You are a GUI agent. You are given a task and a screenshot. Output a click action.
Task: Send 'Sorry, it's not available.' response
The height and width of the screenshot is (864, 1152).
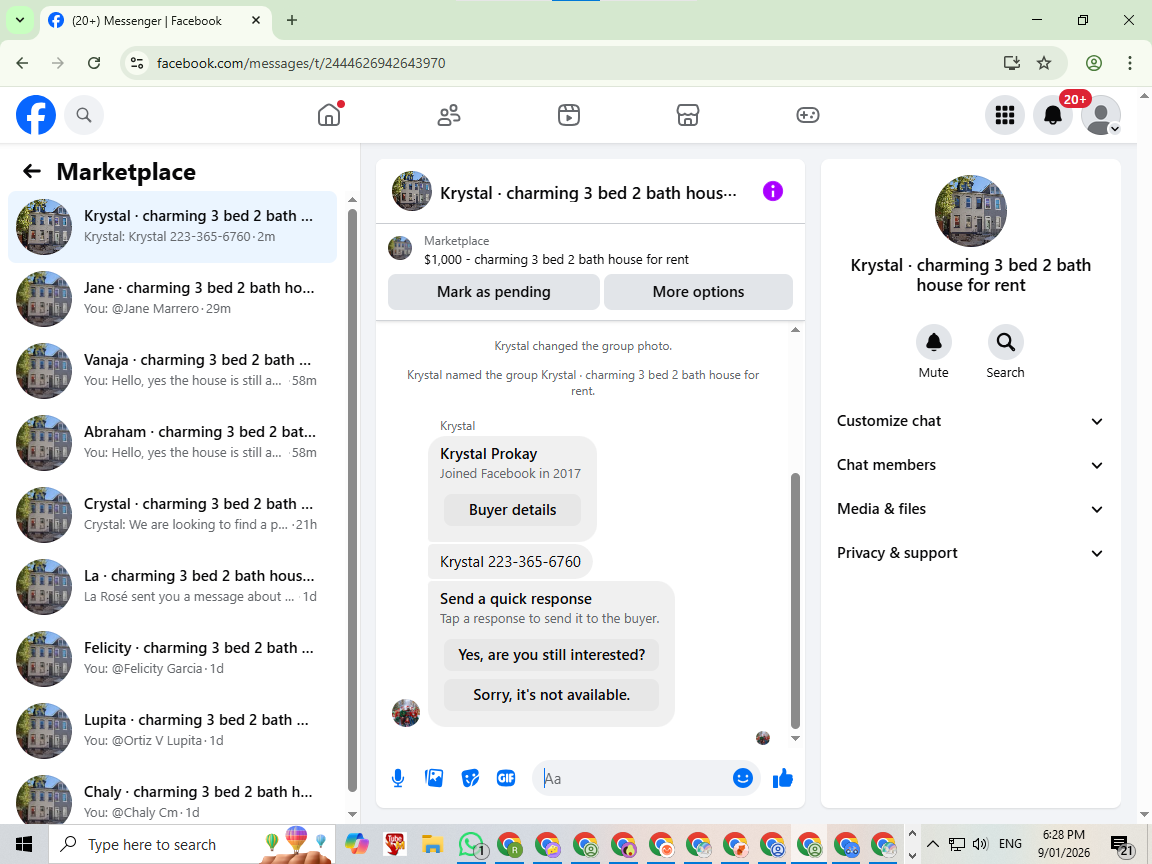551,695
